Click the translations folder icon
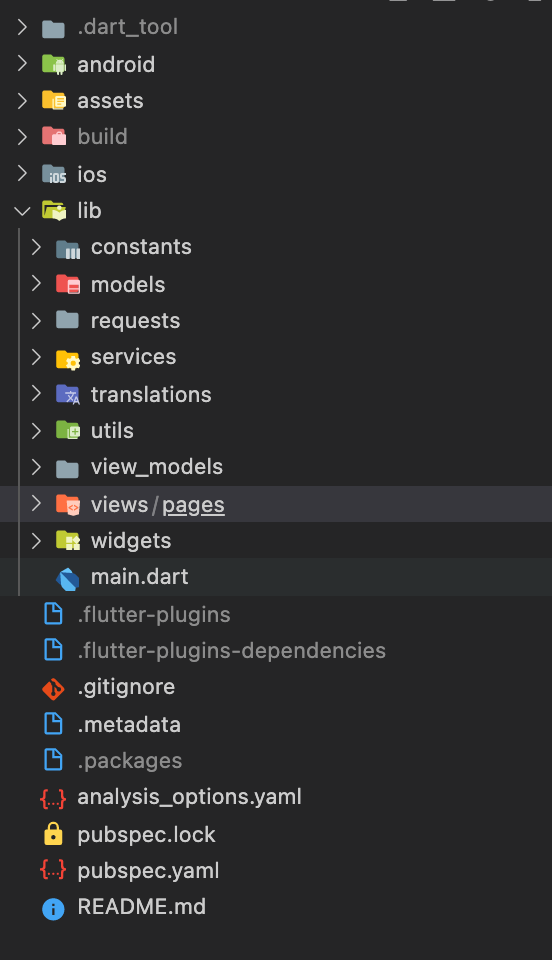This screenshot has height=960, width=552. 67,395
